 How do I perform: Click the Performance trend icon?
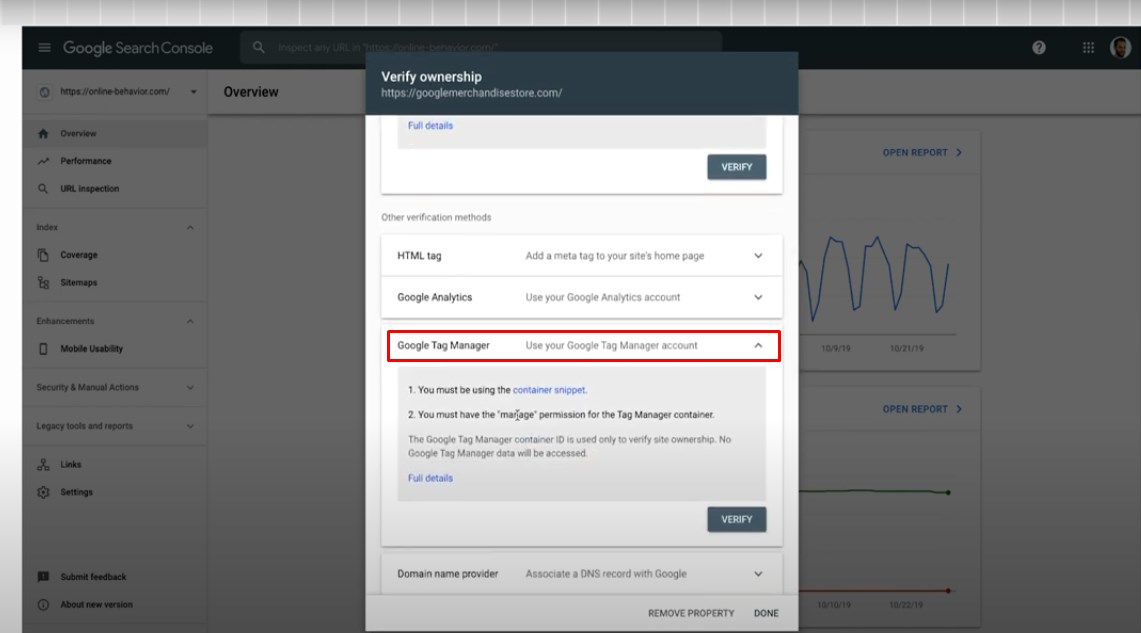tap(43, 162)
